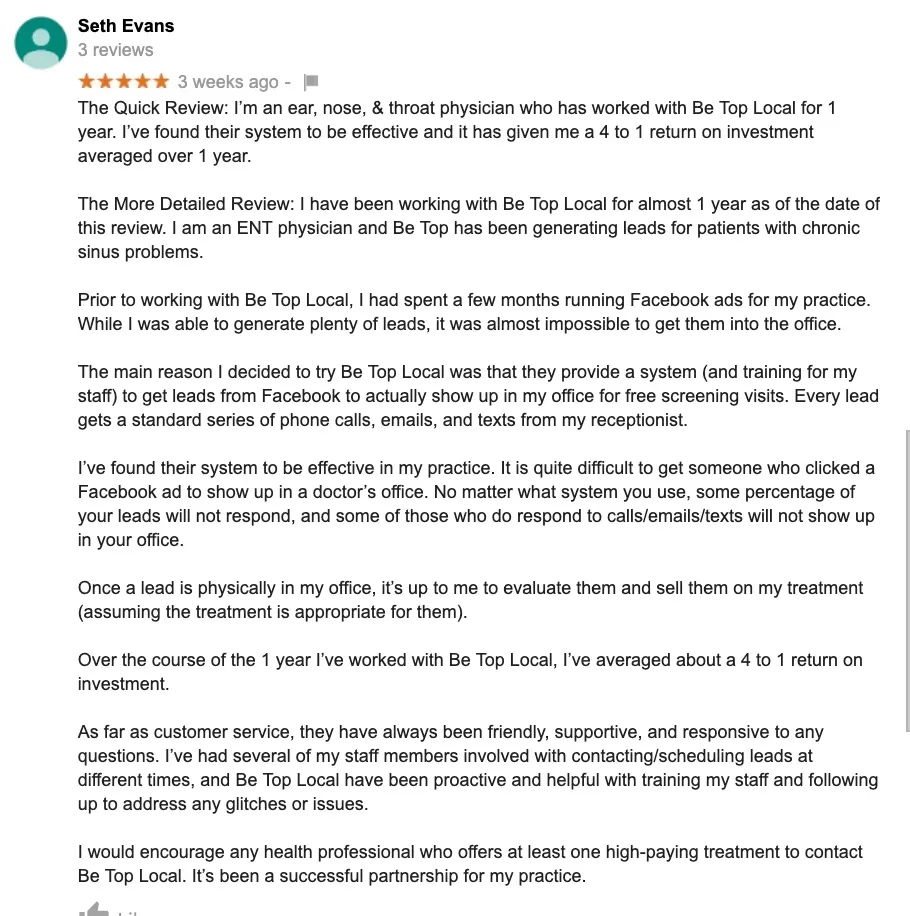910x916 pixels.
Task: Flag this review as inappropriate
Action: click(311, 82)
